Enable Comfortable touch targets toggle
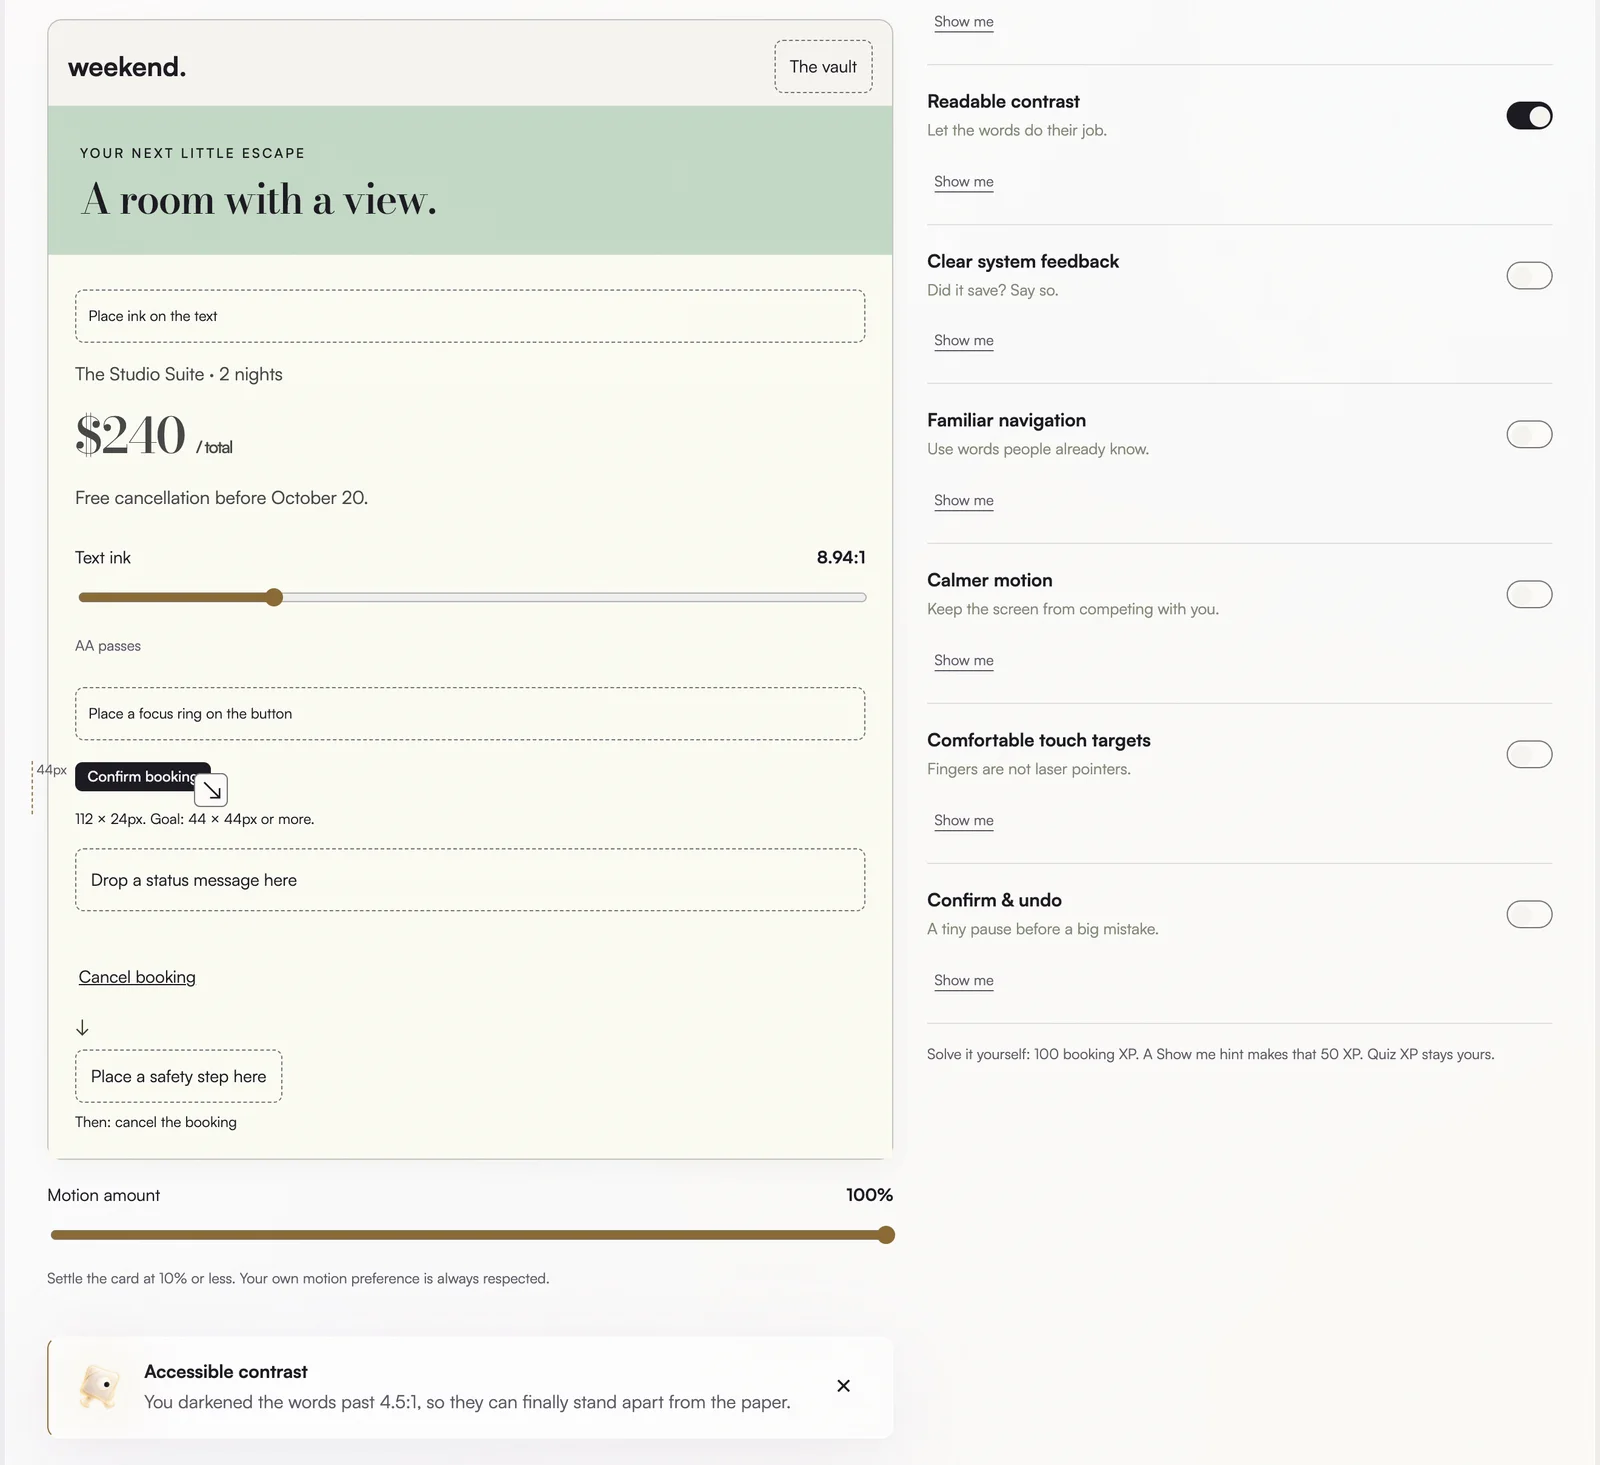 [1529, 754]
